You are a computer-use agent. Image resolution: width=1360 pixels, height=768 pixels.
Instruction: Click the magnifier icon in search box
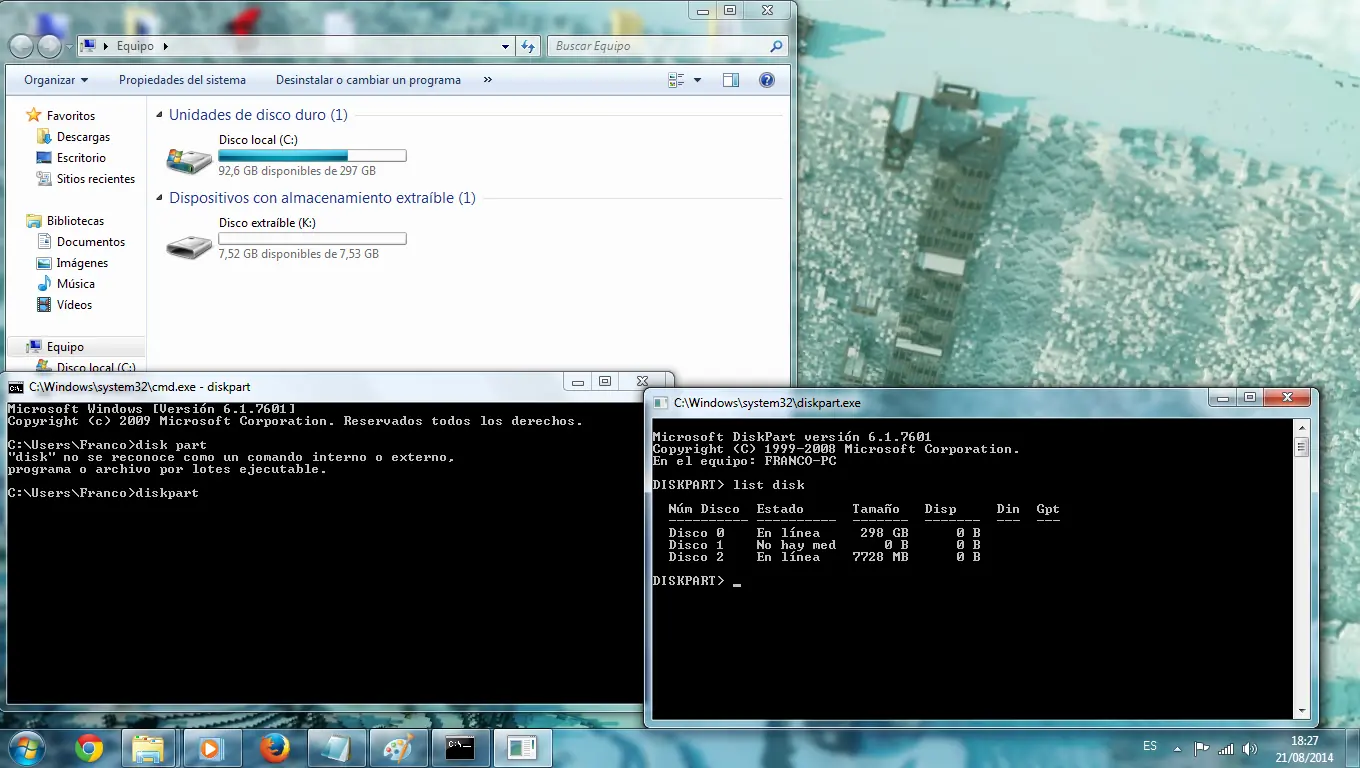click(776, 46)
